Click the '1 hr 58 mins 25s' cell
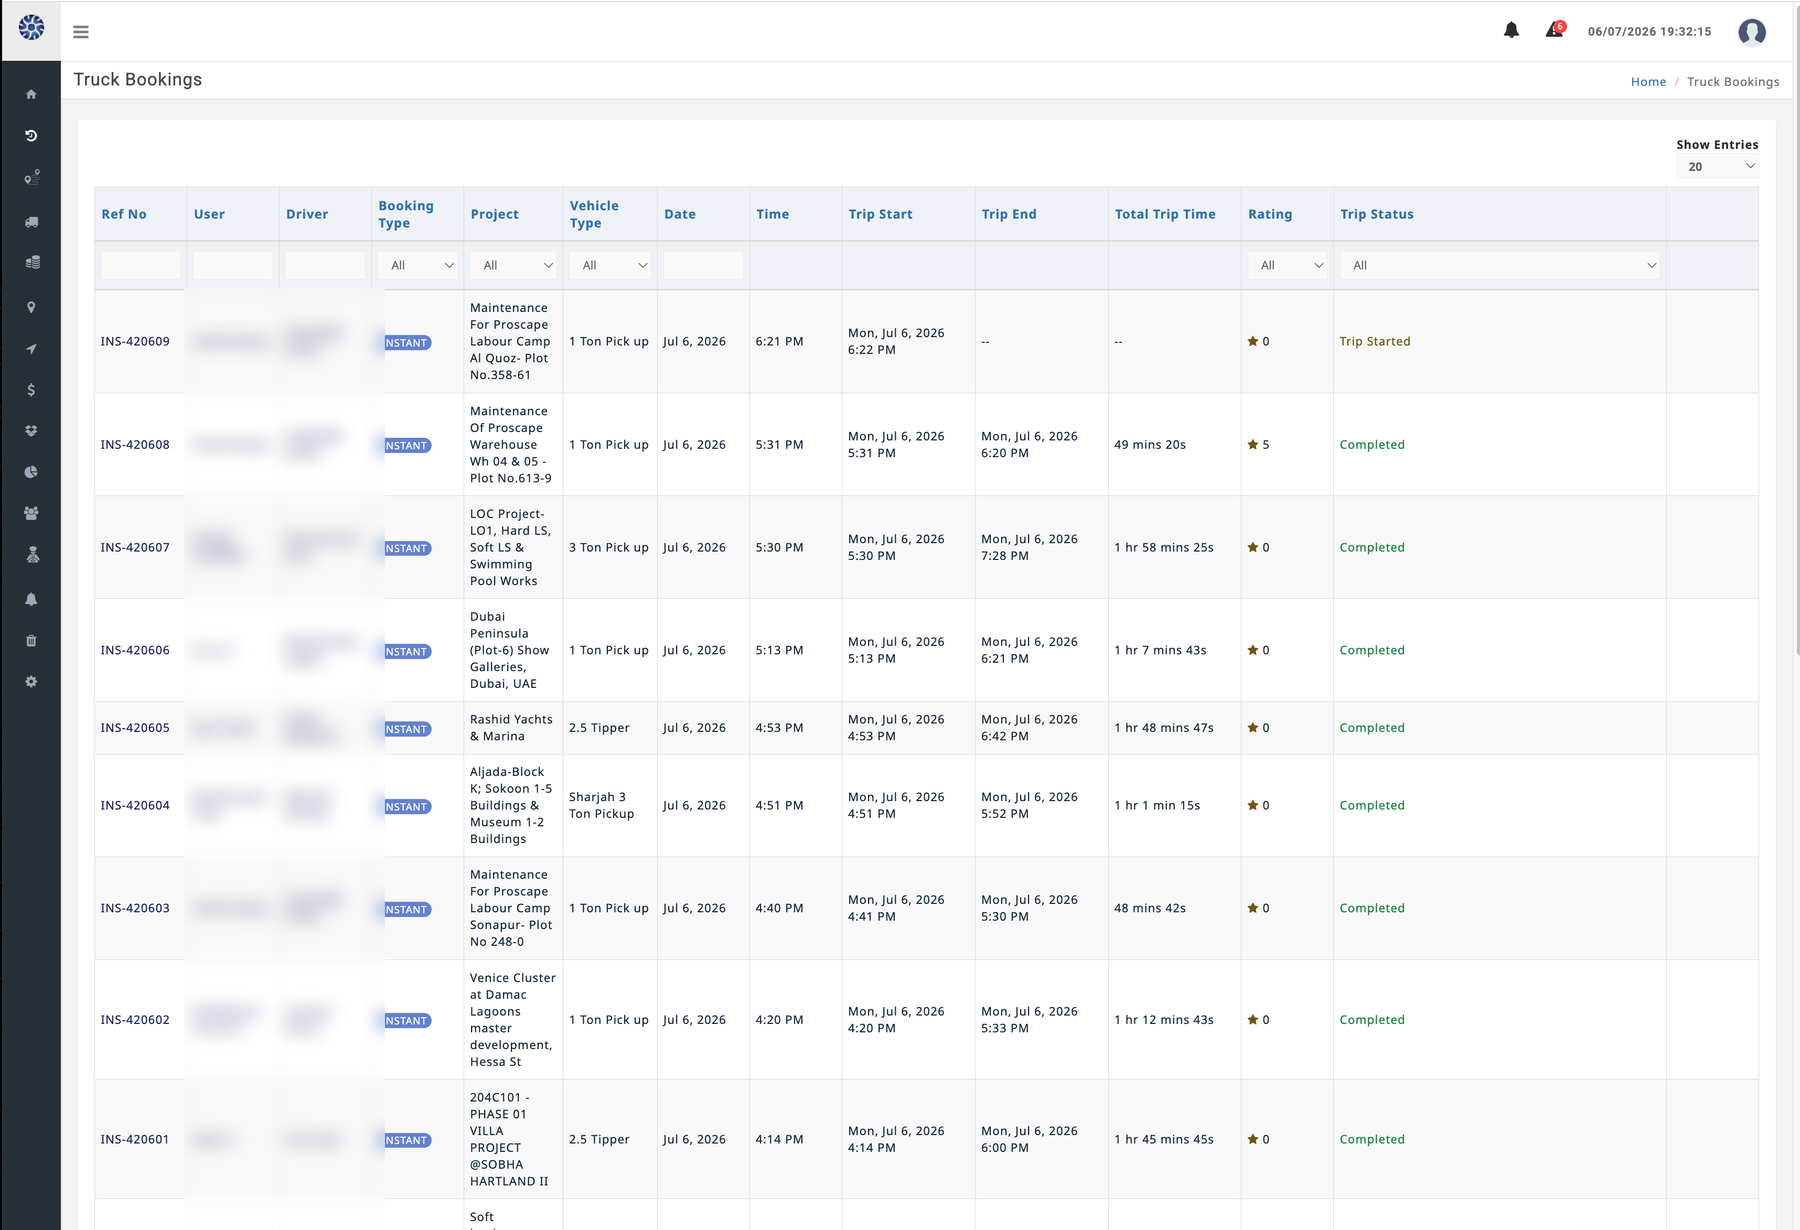 1164,547
